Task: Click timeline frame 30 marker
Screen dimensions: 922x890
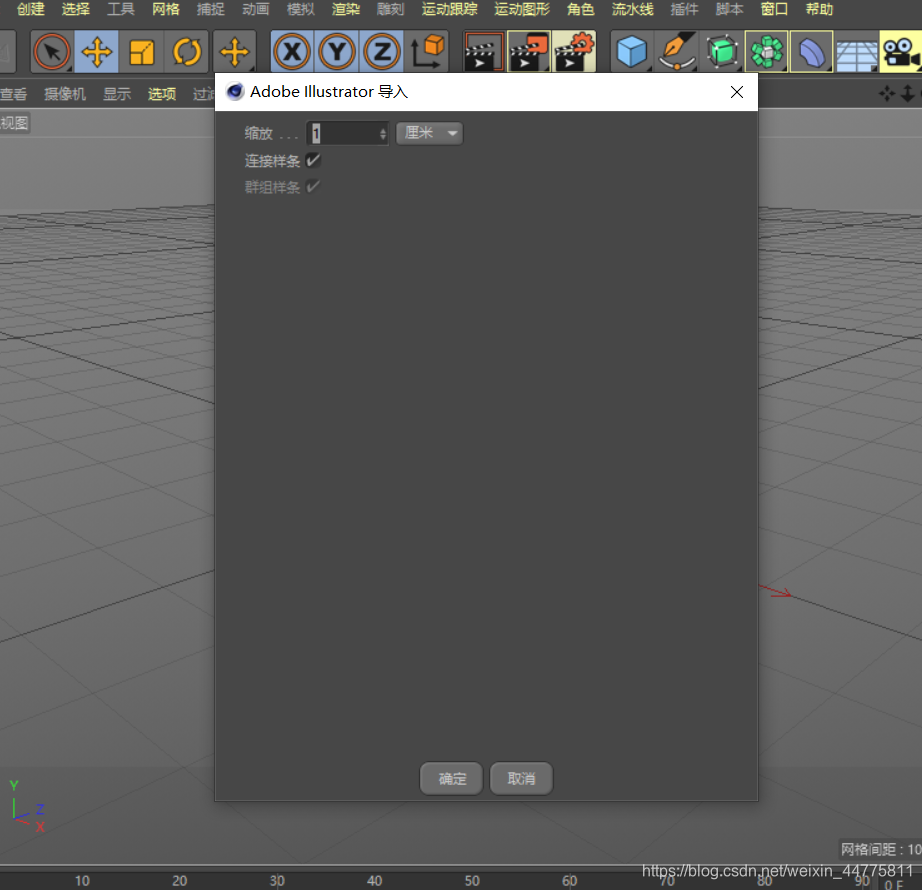Action: (277, 881)
